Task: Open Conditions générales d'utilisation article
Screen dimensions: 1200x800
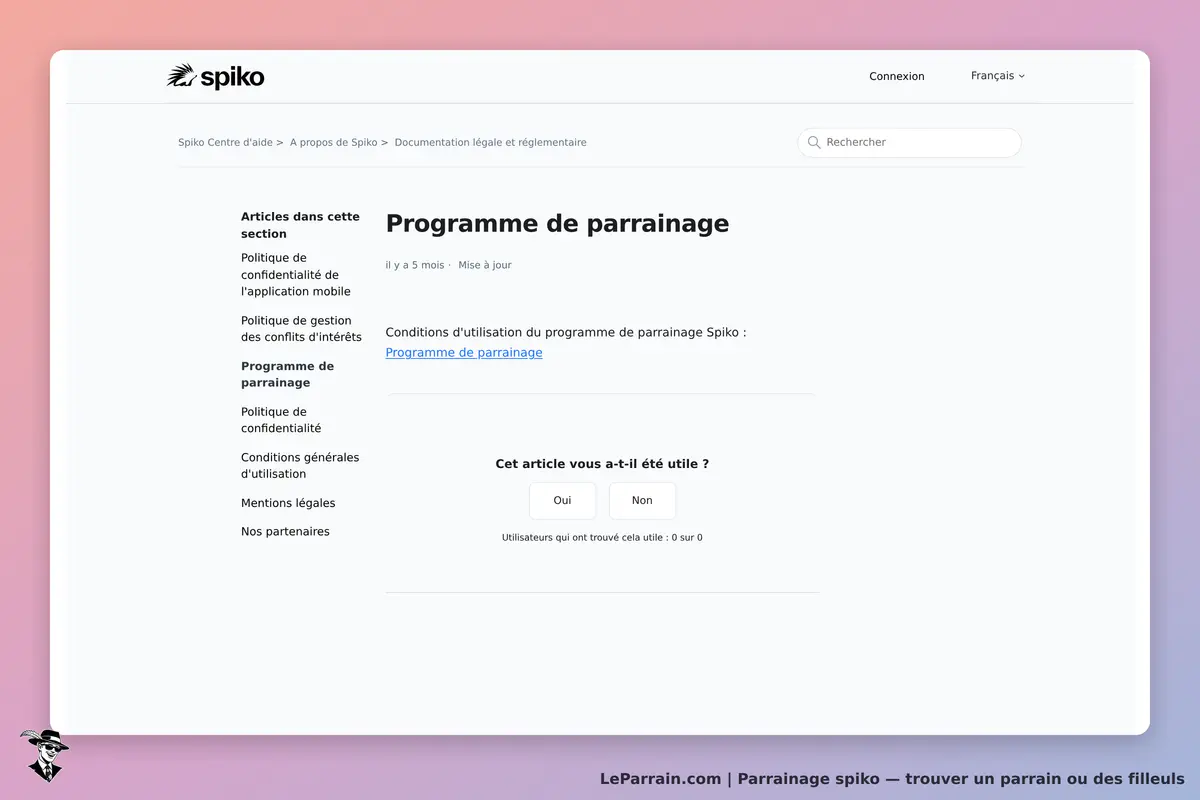Action: click(300, 465)
